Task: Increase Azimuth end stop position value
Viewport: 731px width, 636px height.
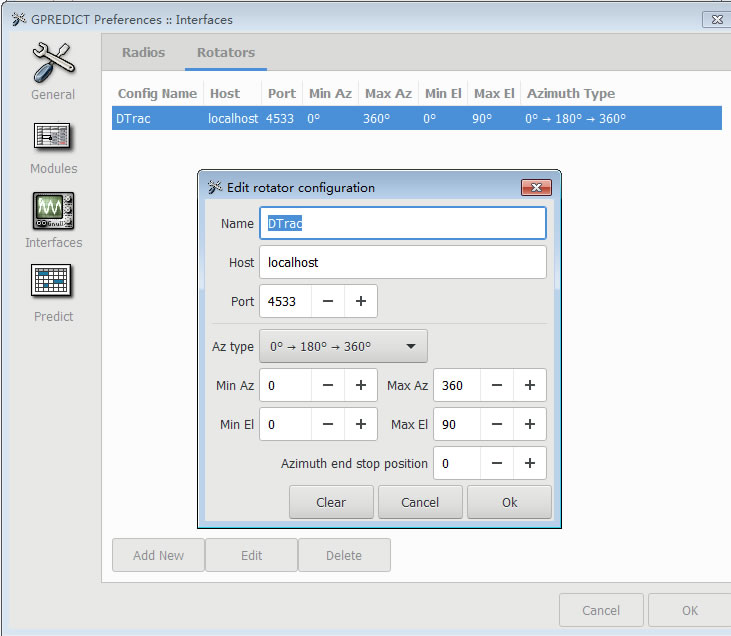Action: [530, 463]
